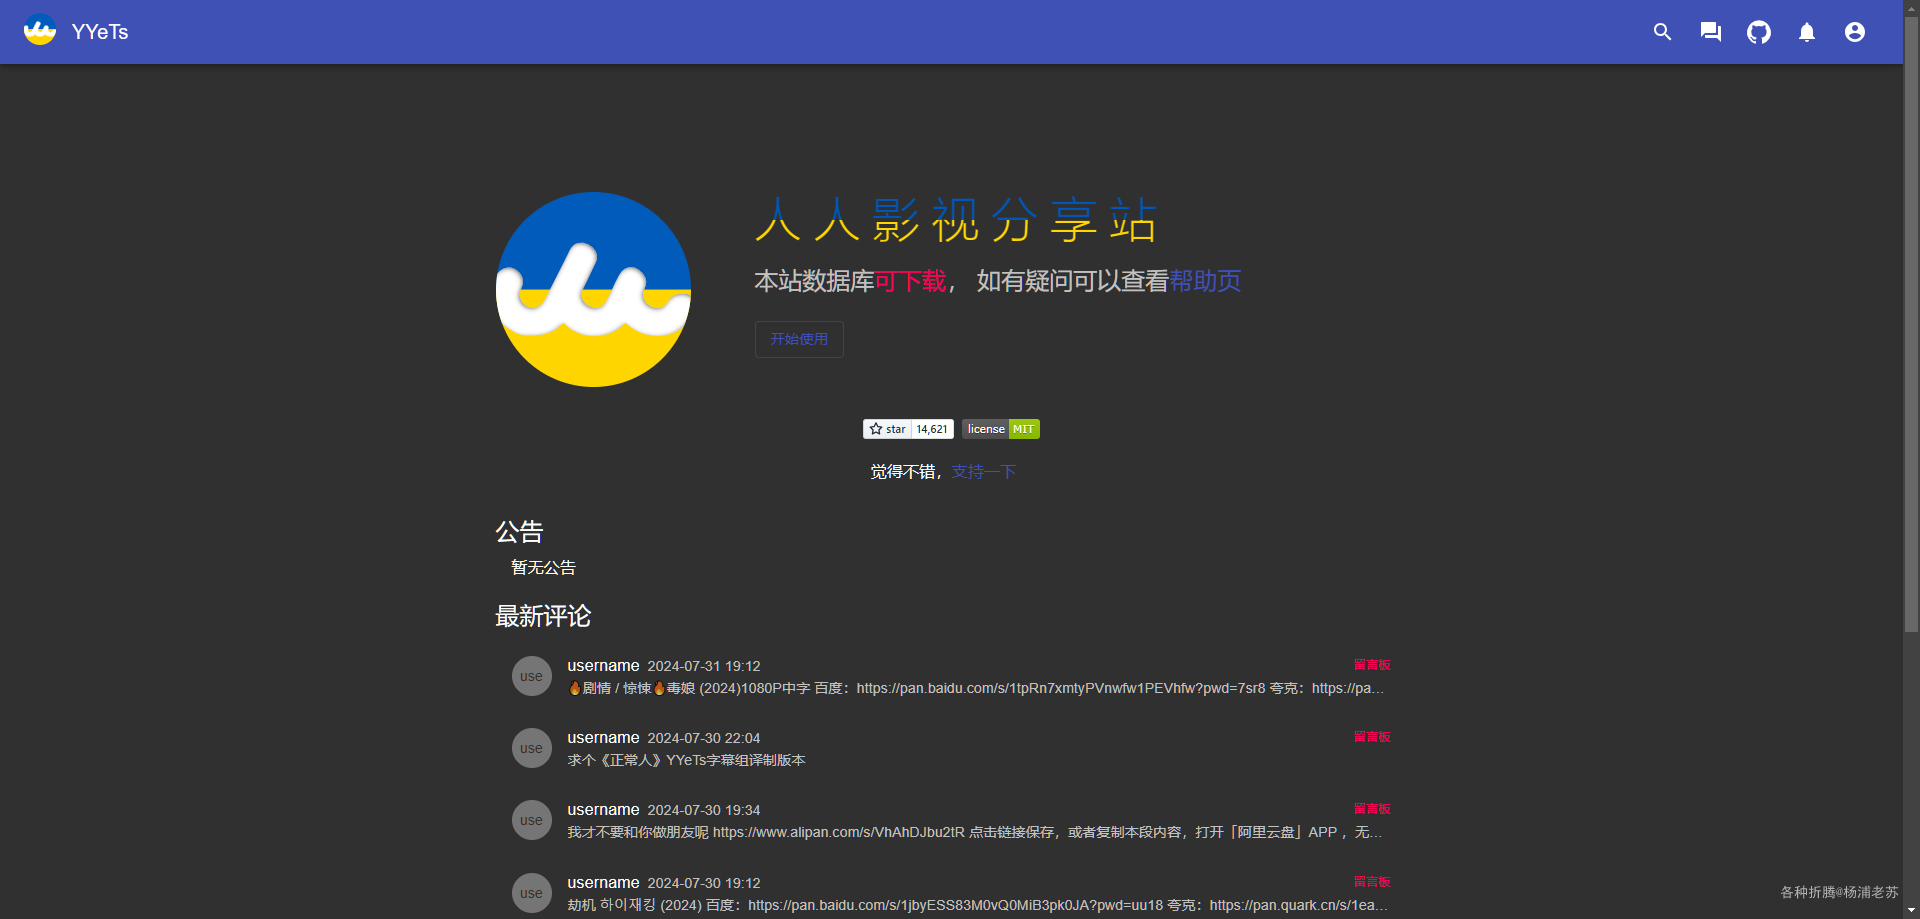Click the YYeTs logo icon in header

pos(40,31)
